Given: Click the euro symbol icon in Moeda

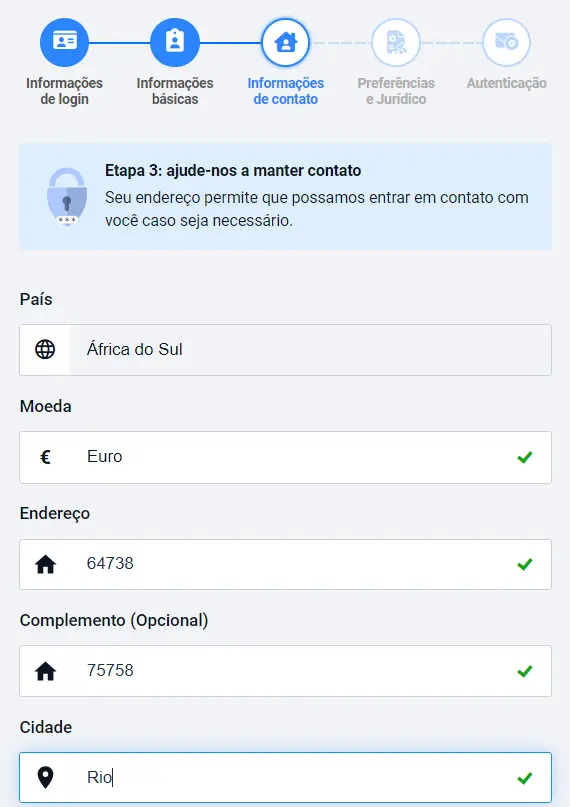Looking at the screenshot, I should tap(45, 457).
